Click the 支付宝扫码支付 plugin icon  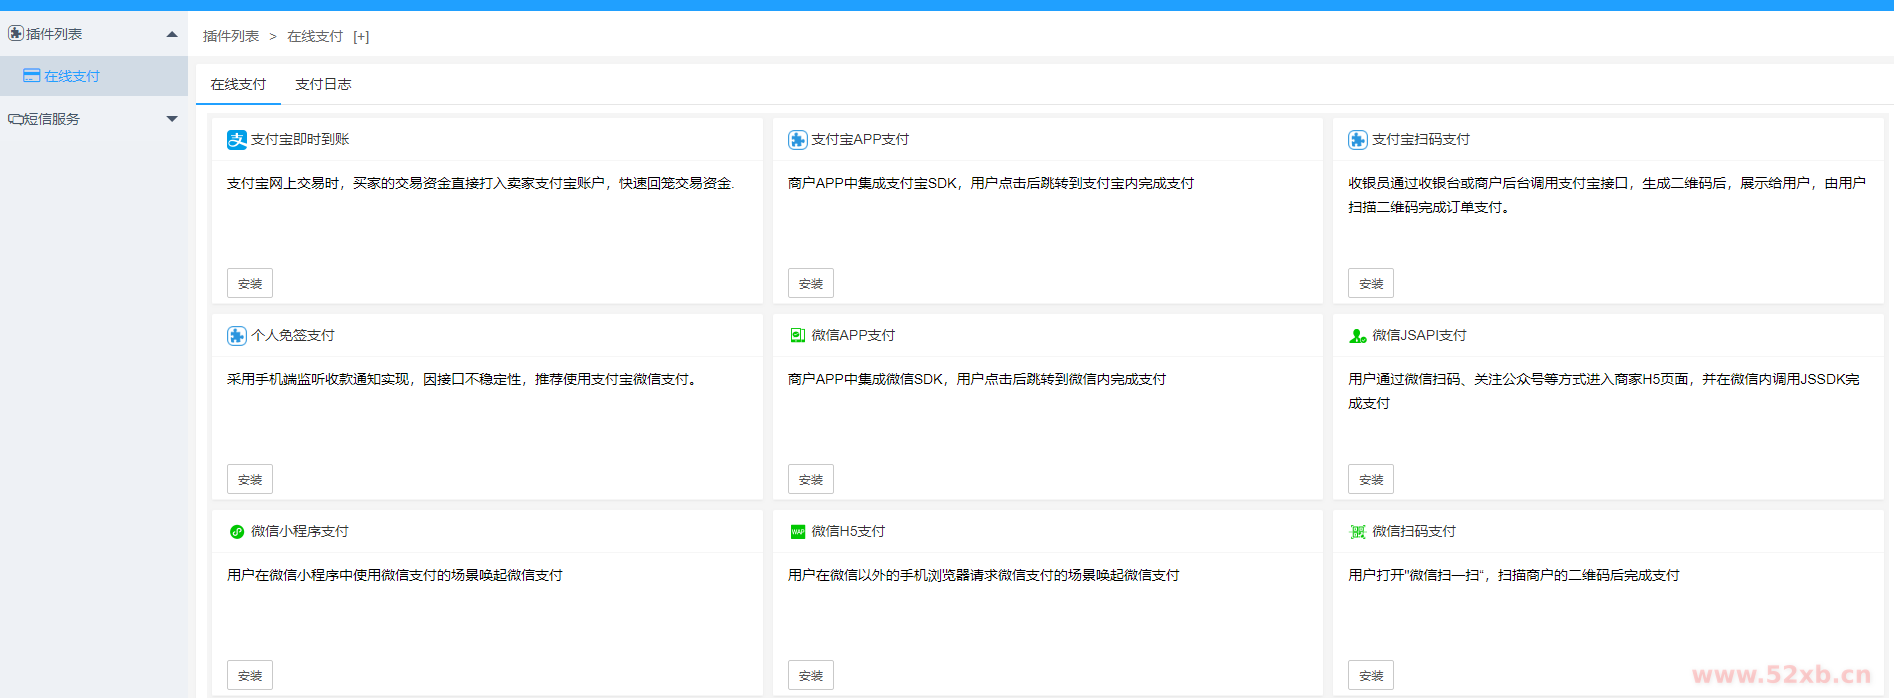[1357, 140]
